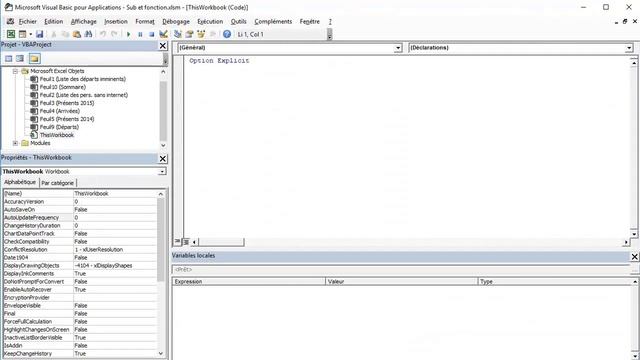Select Feuil3 (Présents 2015) sheet object
640x360 pixels.
pos(67,103)
